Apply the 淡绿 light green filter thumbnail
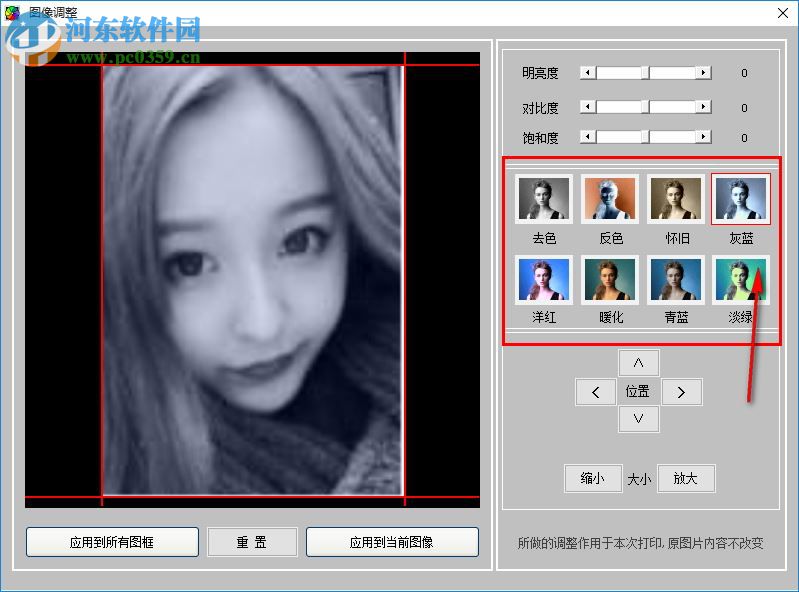 [x=741, y=280]
